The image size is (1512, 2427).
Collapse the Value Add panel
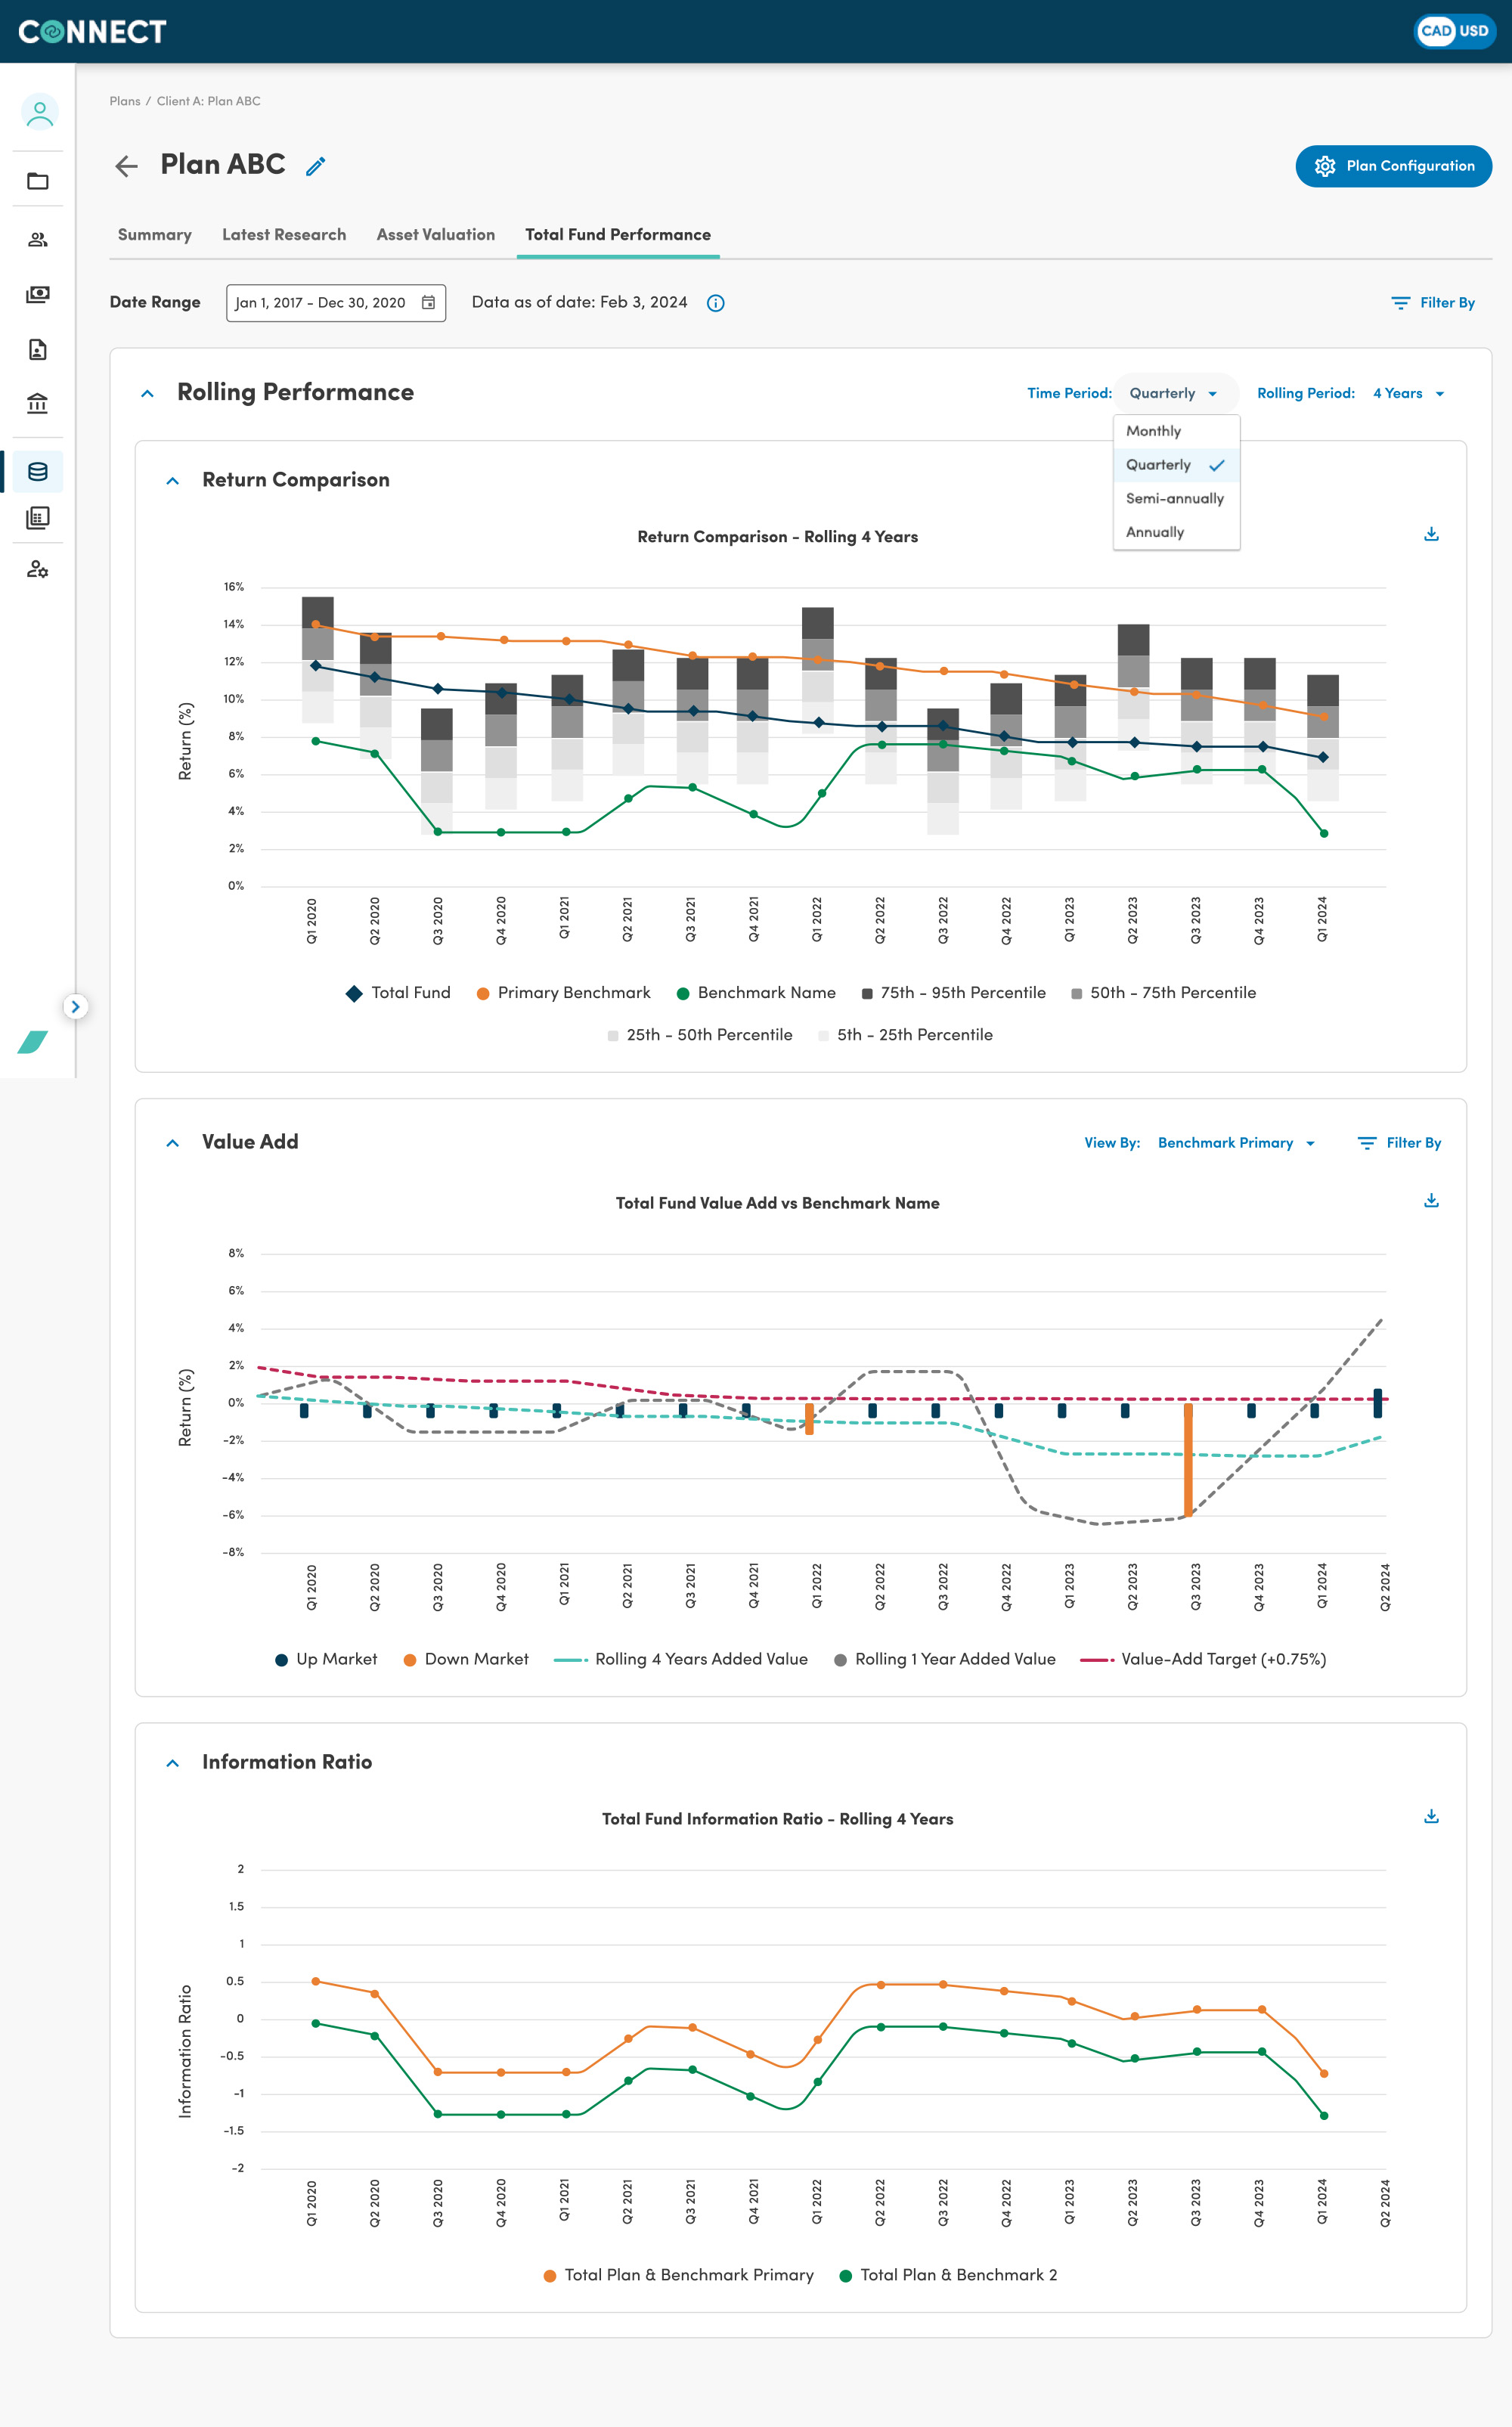pyautogui.click(x=172, y=1143)
